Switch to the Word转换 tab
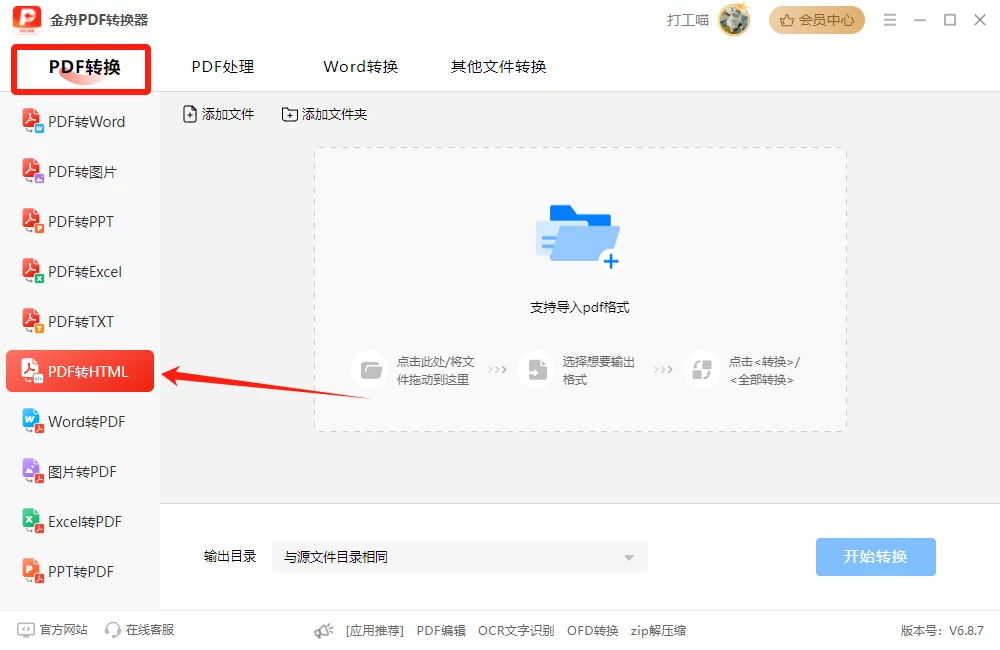This screenshot has width=1000, height=650. (x=360, y=67)
